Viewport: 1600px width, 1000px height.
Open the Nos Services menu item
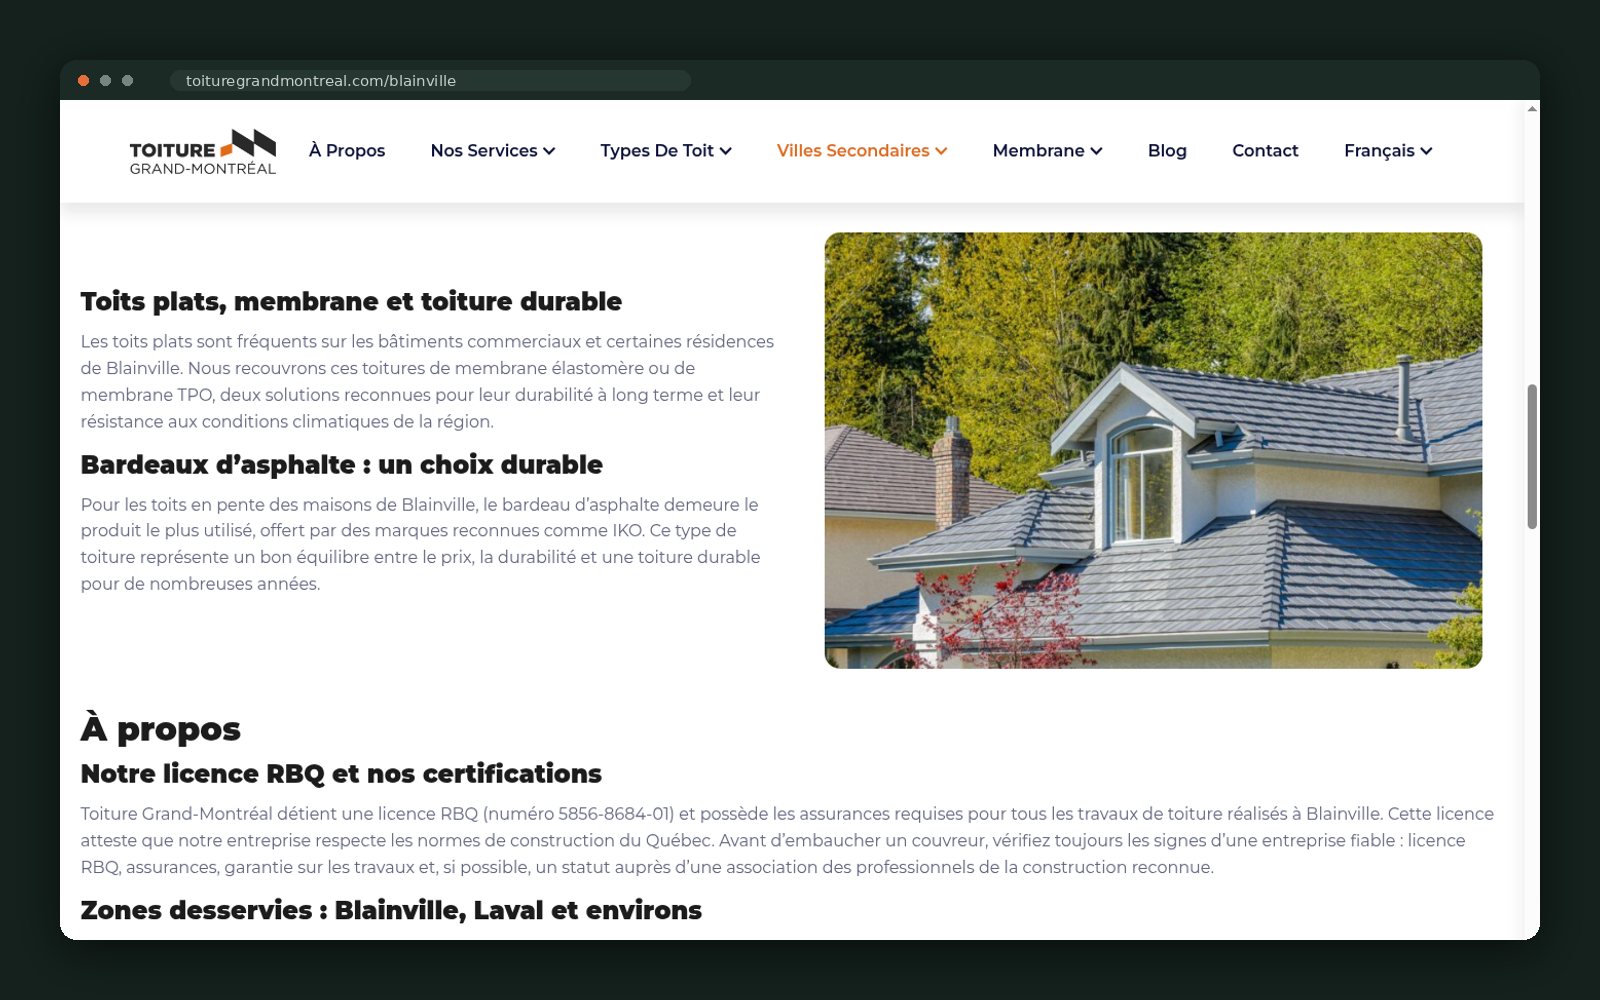(x=484, y=151)
